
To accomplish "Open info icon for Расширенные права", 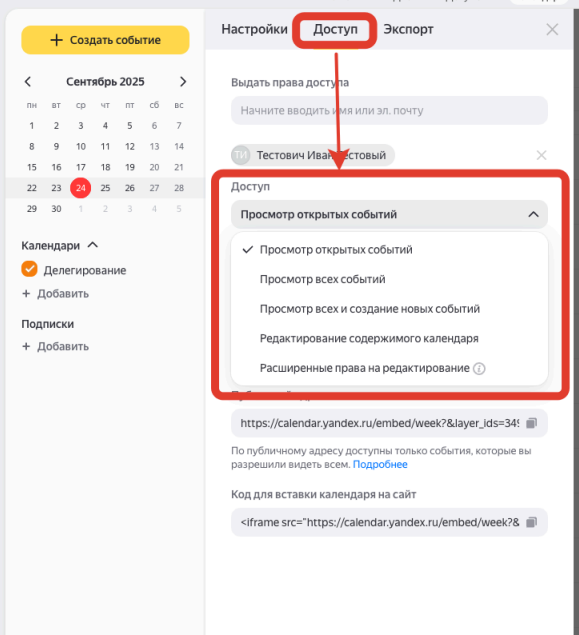I will [479, 369].
